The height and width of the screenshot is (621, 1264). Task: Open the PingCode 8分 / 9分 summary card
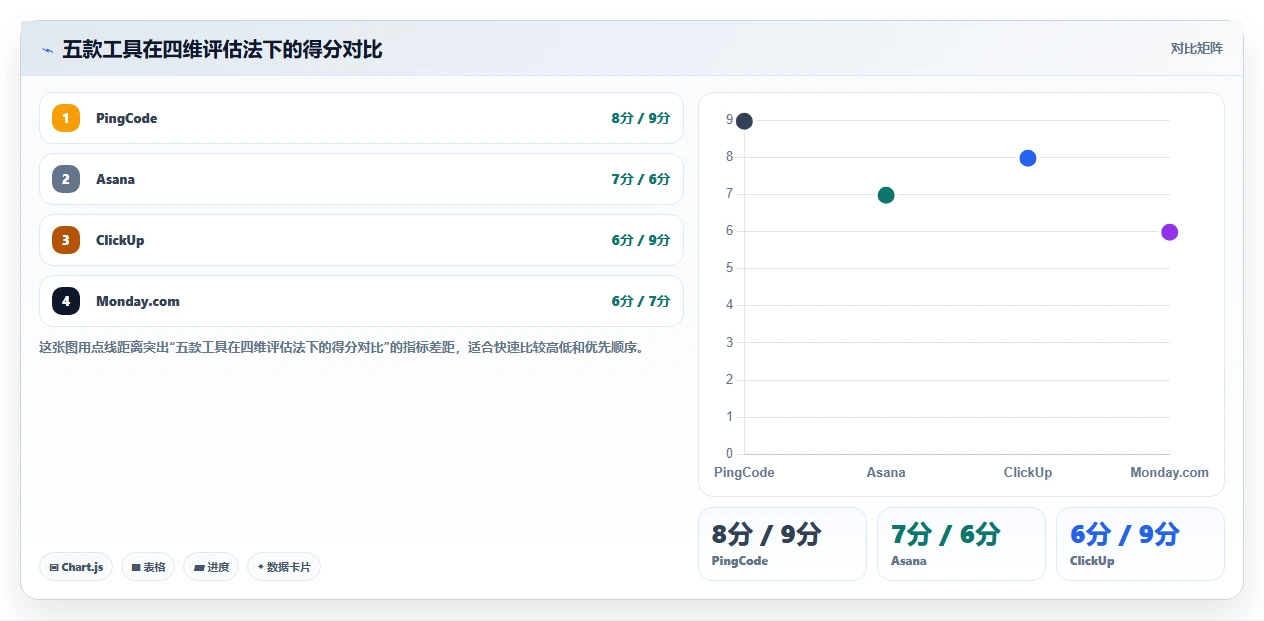(x=782, y=544)
